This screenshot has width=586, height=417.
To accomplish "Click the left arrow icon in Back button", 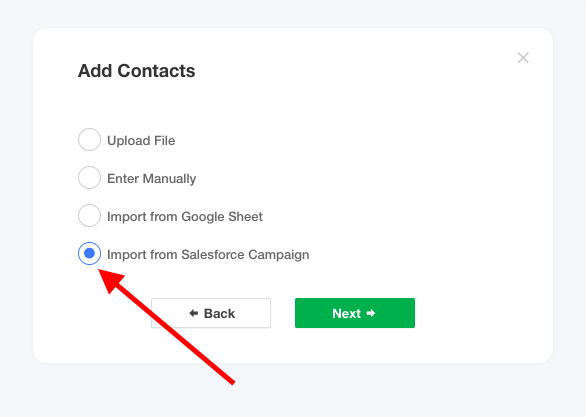I will click(194, 313).
